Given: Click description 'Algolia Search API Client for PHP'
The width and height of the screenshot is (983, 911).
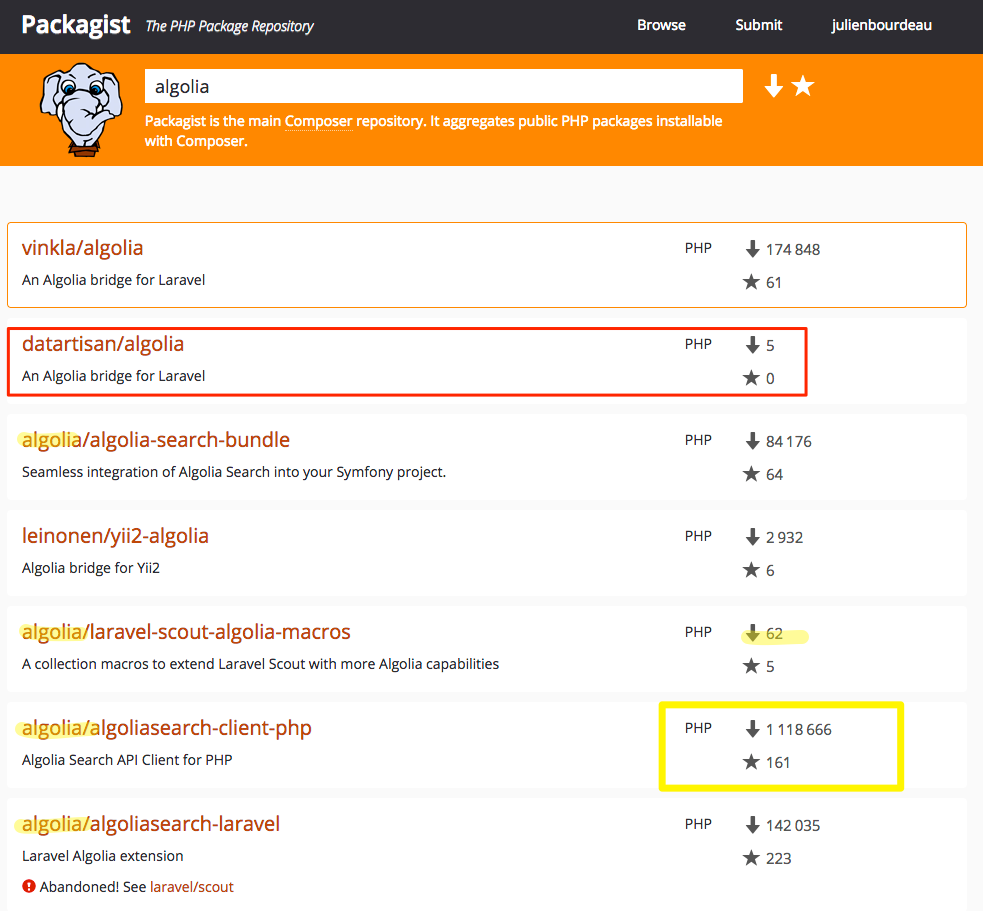Looking at the screenshot, I should [x=127, y=759].
